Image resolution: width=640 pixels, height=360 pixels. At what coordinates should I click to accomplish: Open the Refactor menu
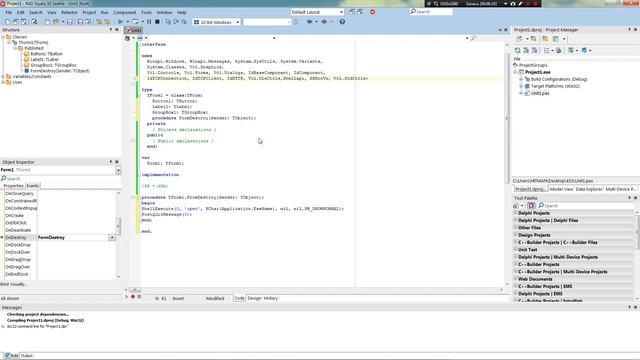pyautogui.click(x=69, y=12)
